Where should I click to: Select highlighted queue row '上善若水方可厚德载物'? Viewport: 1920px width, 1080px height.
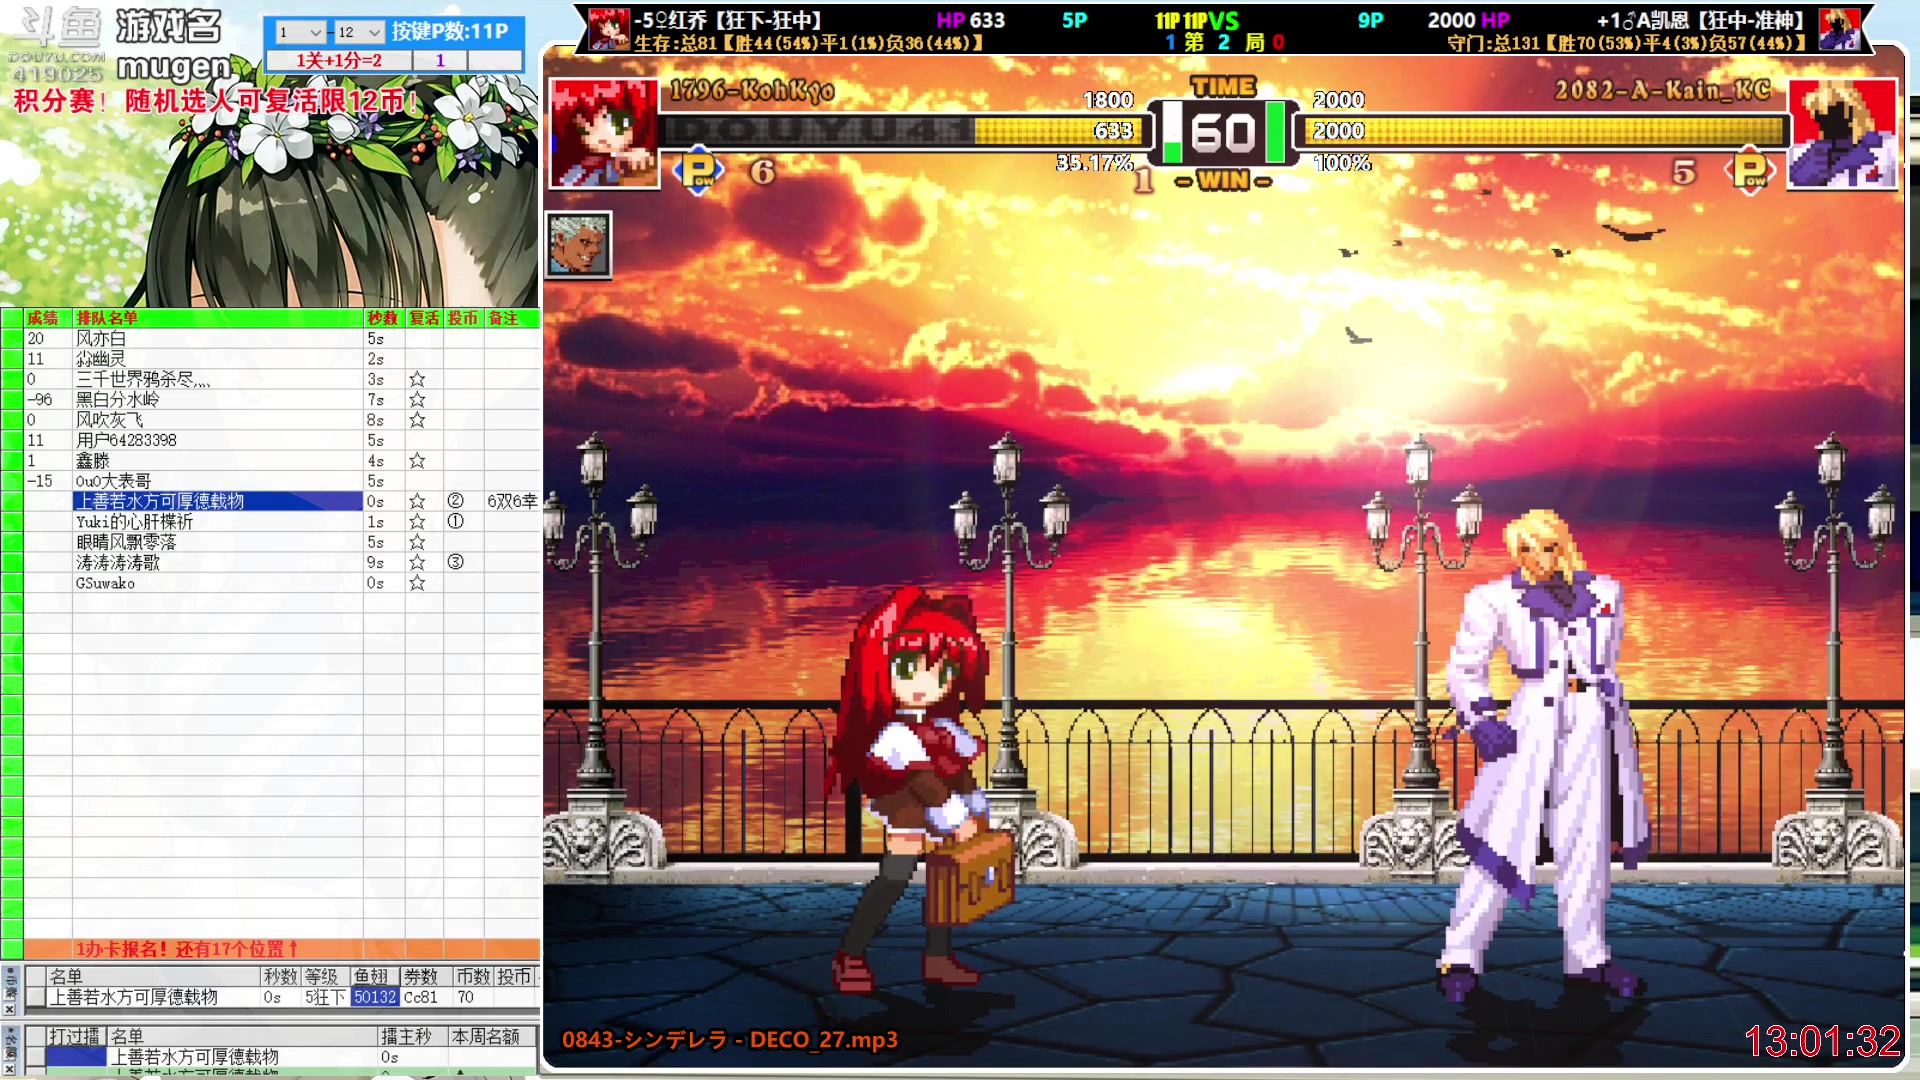[218, 502]
